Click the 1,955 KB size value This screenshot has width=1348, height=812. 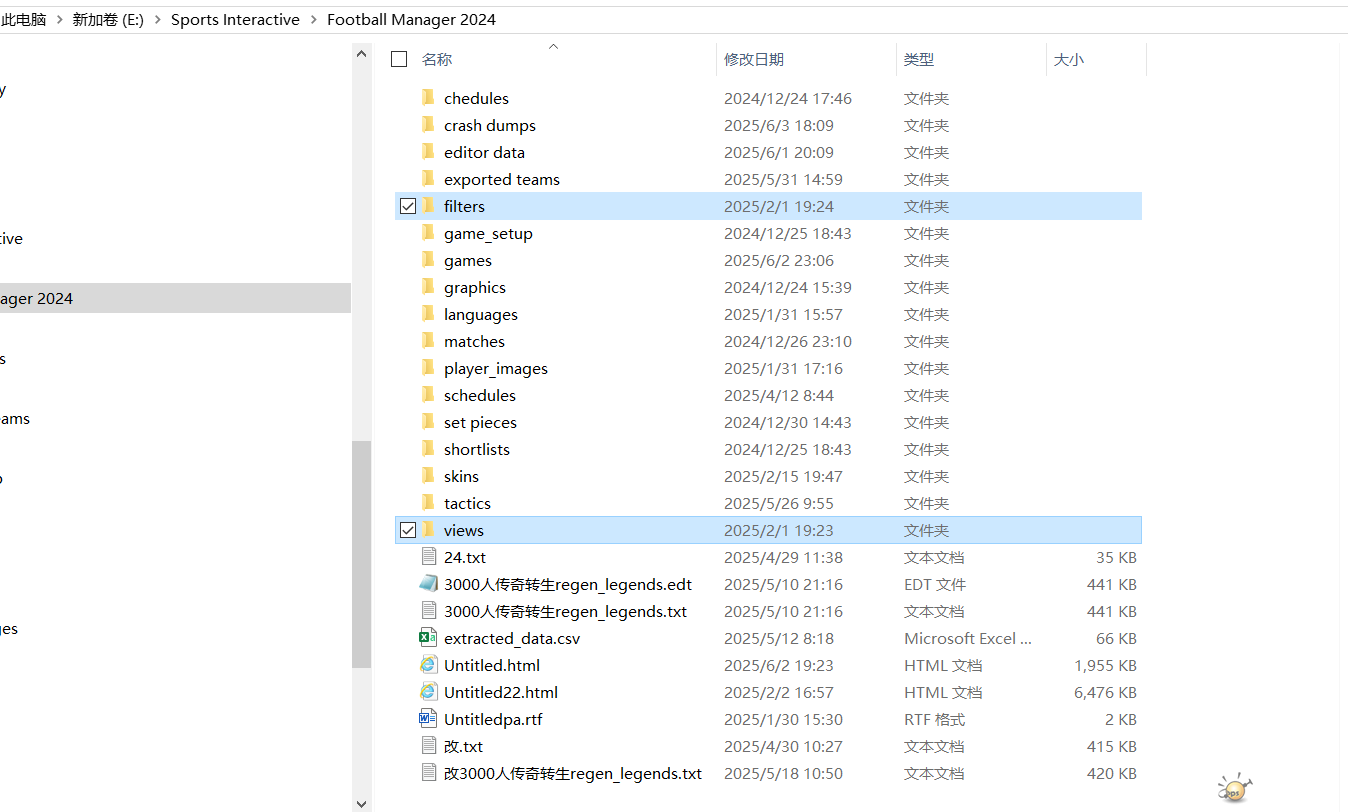point(1105,665)
